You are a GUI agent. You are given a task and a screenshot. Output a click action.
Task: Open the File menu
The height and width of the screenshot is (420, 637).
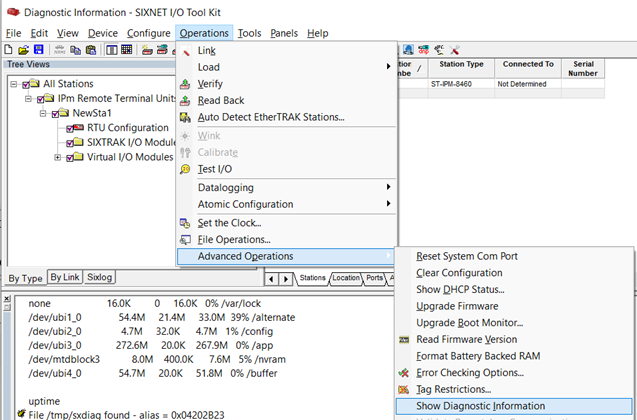[13, 33]
